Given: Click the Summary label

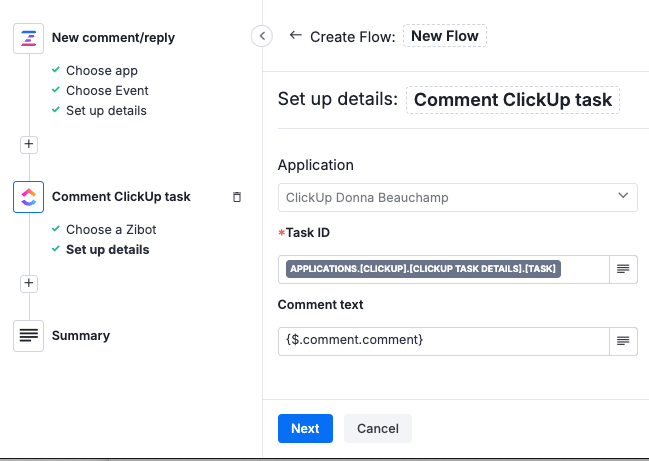Looking at the screenshot, I should (x=81, y=336).
